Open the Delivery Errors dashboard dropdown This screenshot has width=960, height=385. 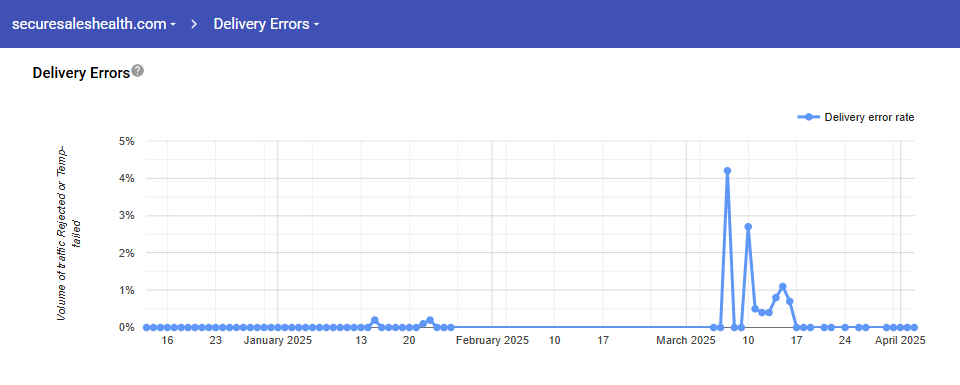[266, 24]
